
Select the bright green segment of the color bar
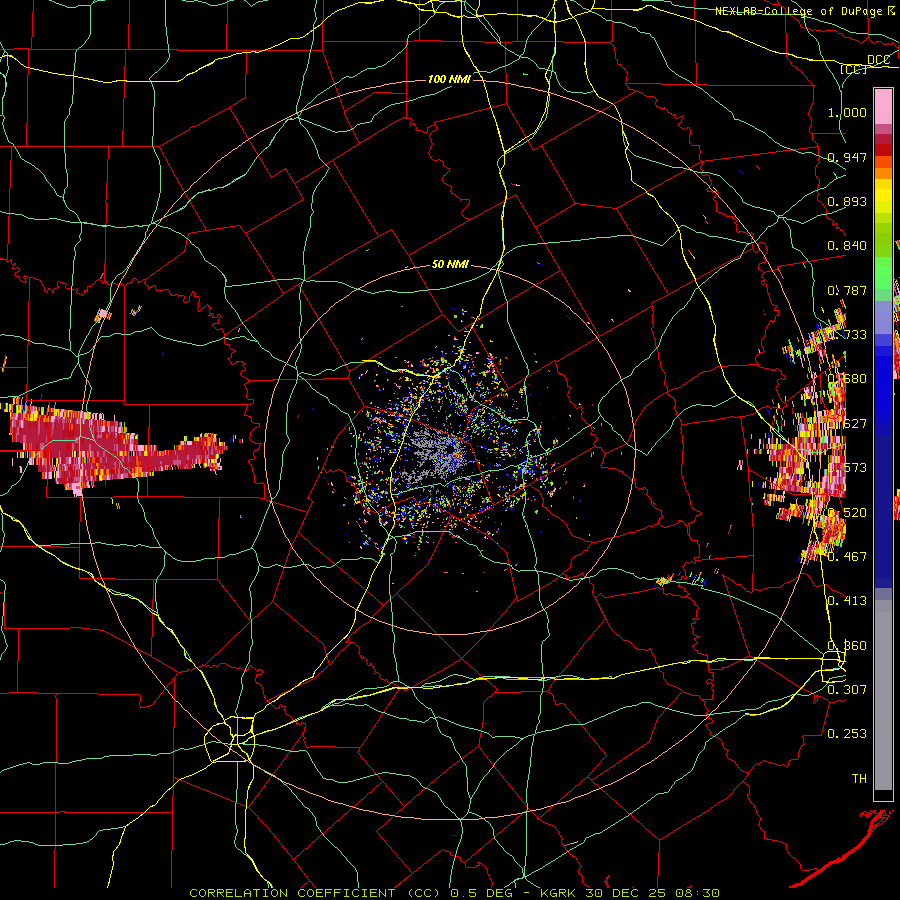click(x=883, y=273)
